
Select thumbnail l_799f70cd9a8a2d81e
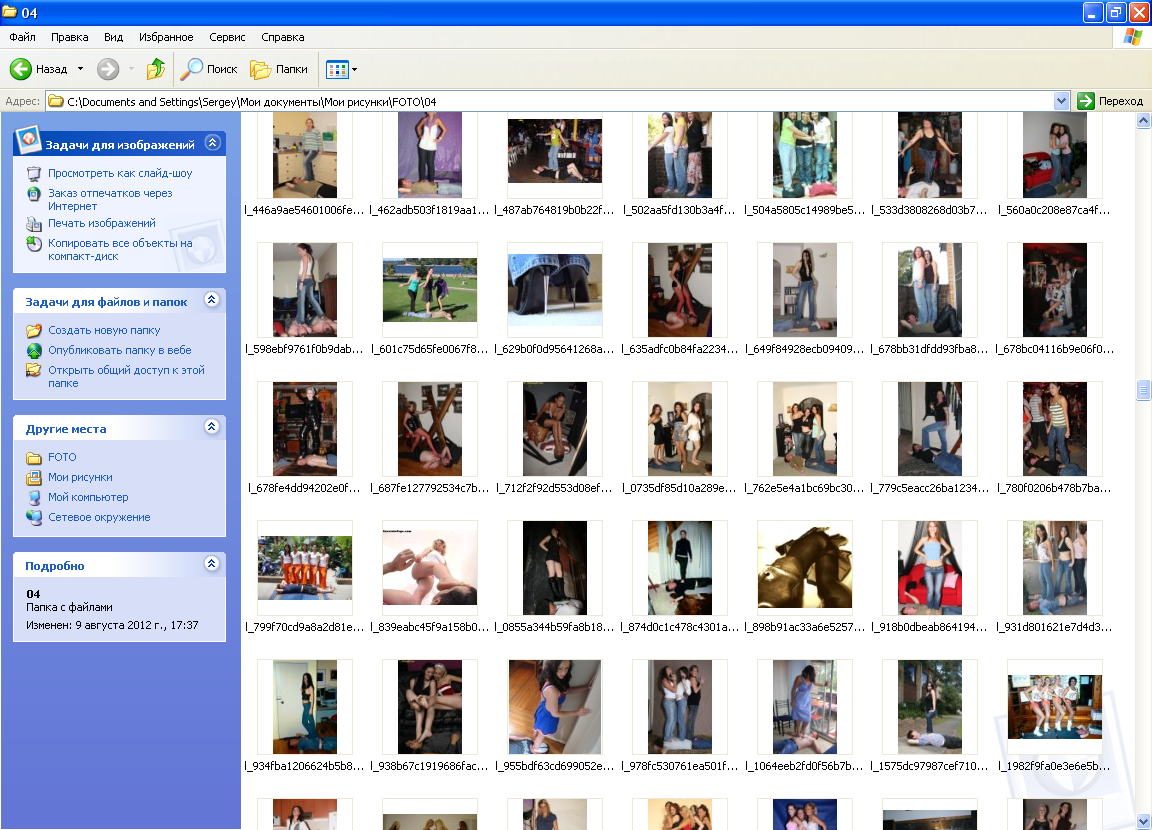tap(305, 568)
